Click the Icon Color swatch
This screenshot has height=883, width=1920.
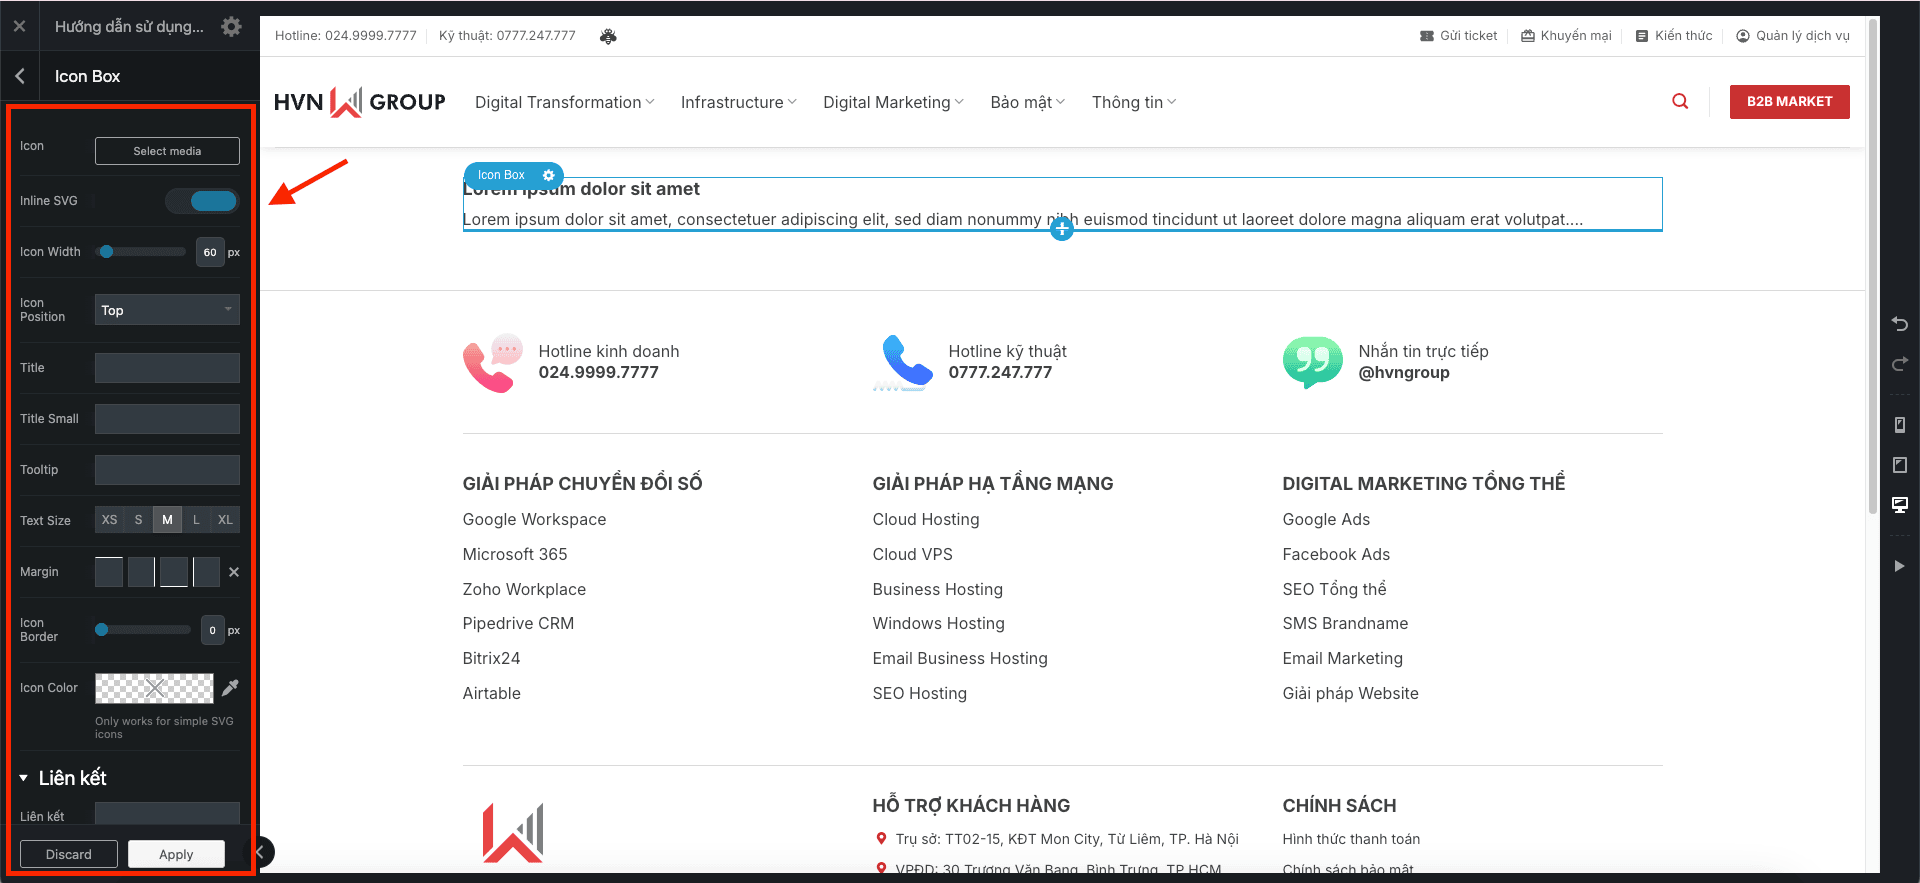click(154, 688)
